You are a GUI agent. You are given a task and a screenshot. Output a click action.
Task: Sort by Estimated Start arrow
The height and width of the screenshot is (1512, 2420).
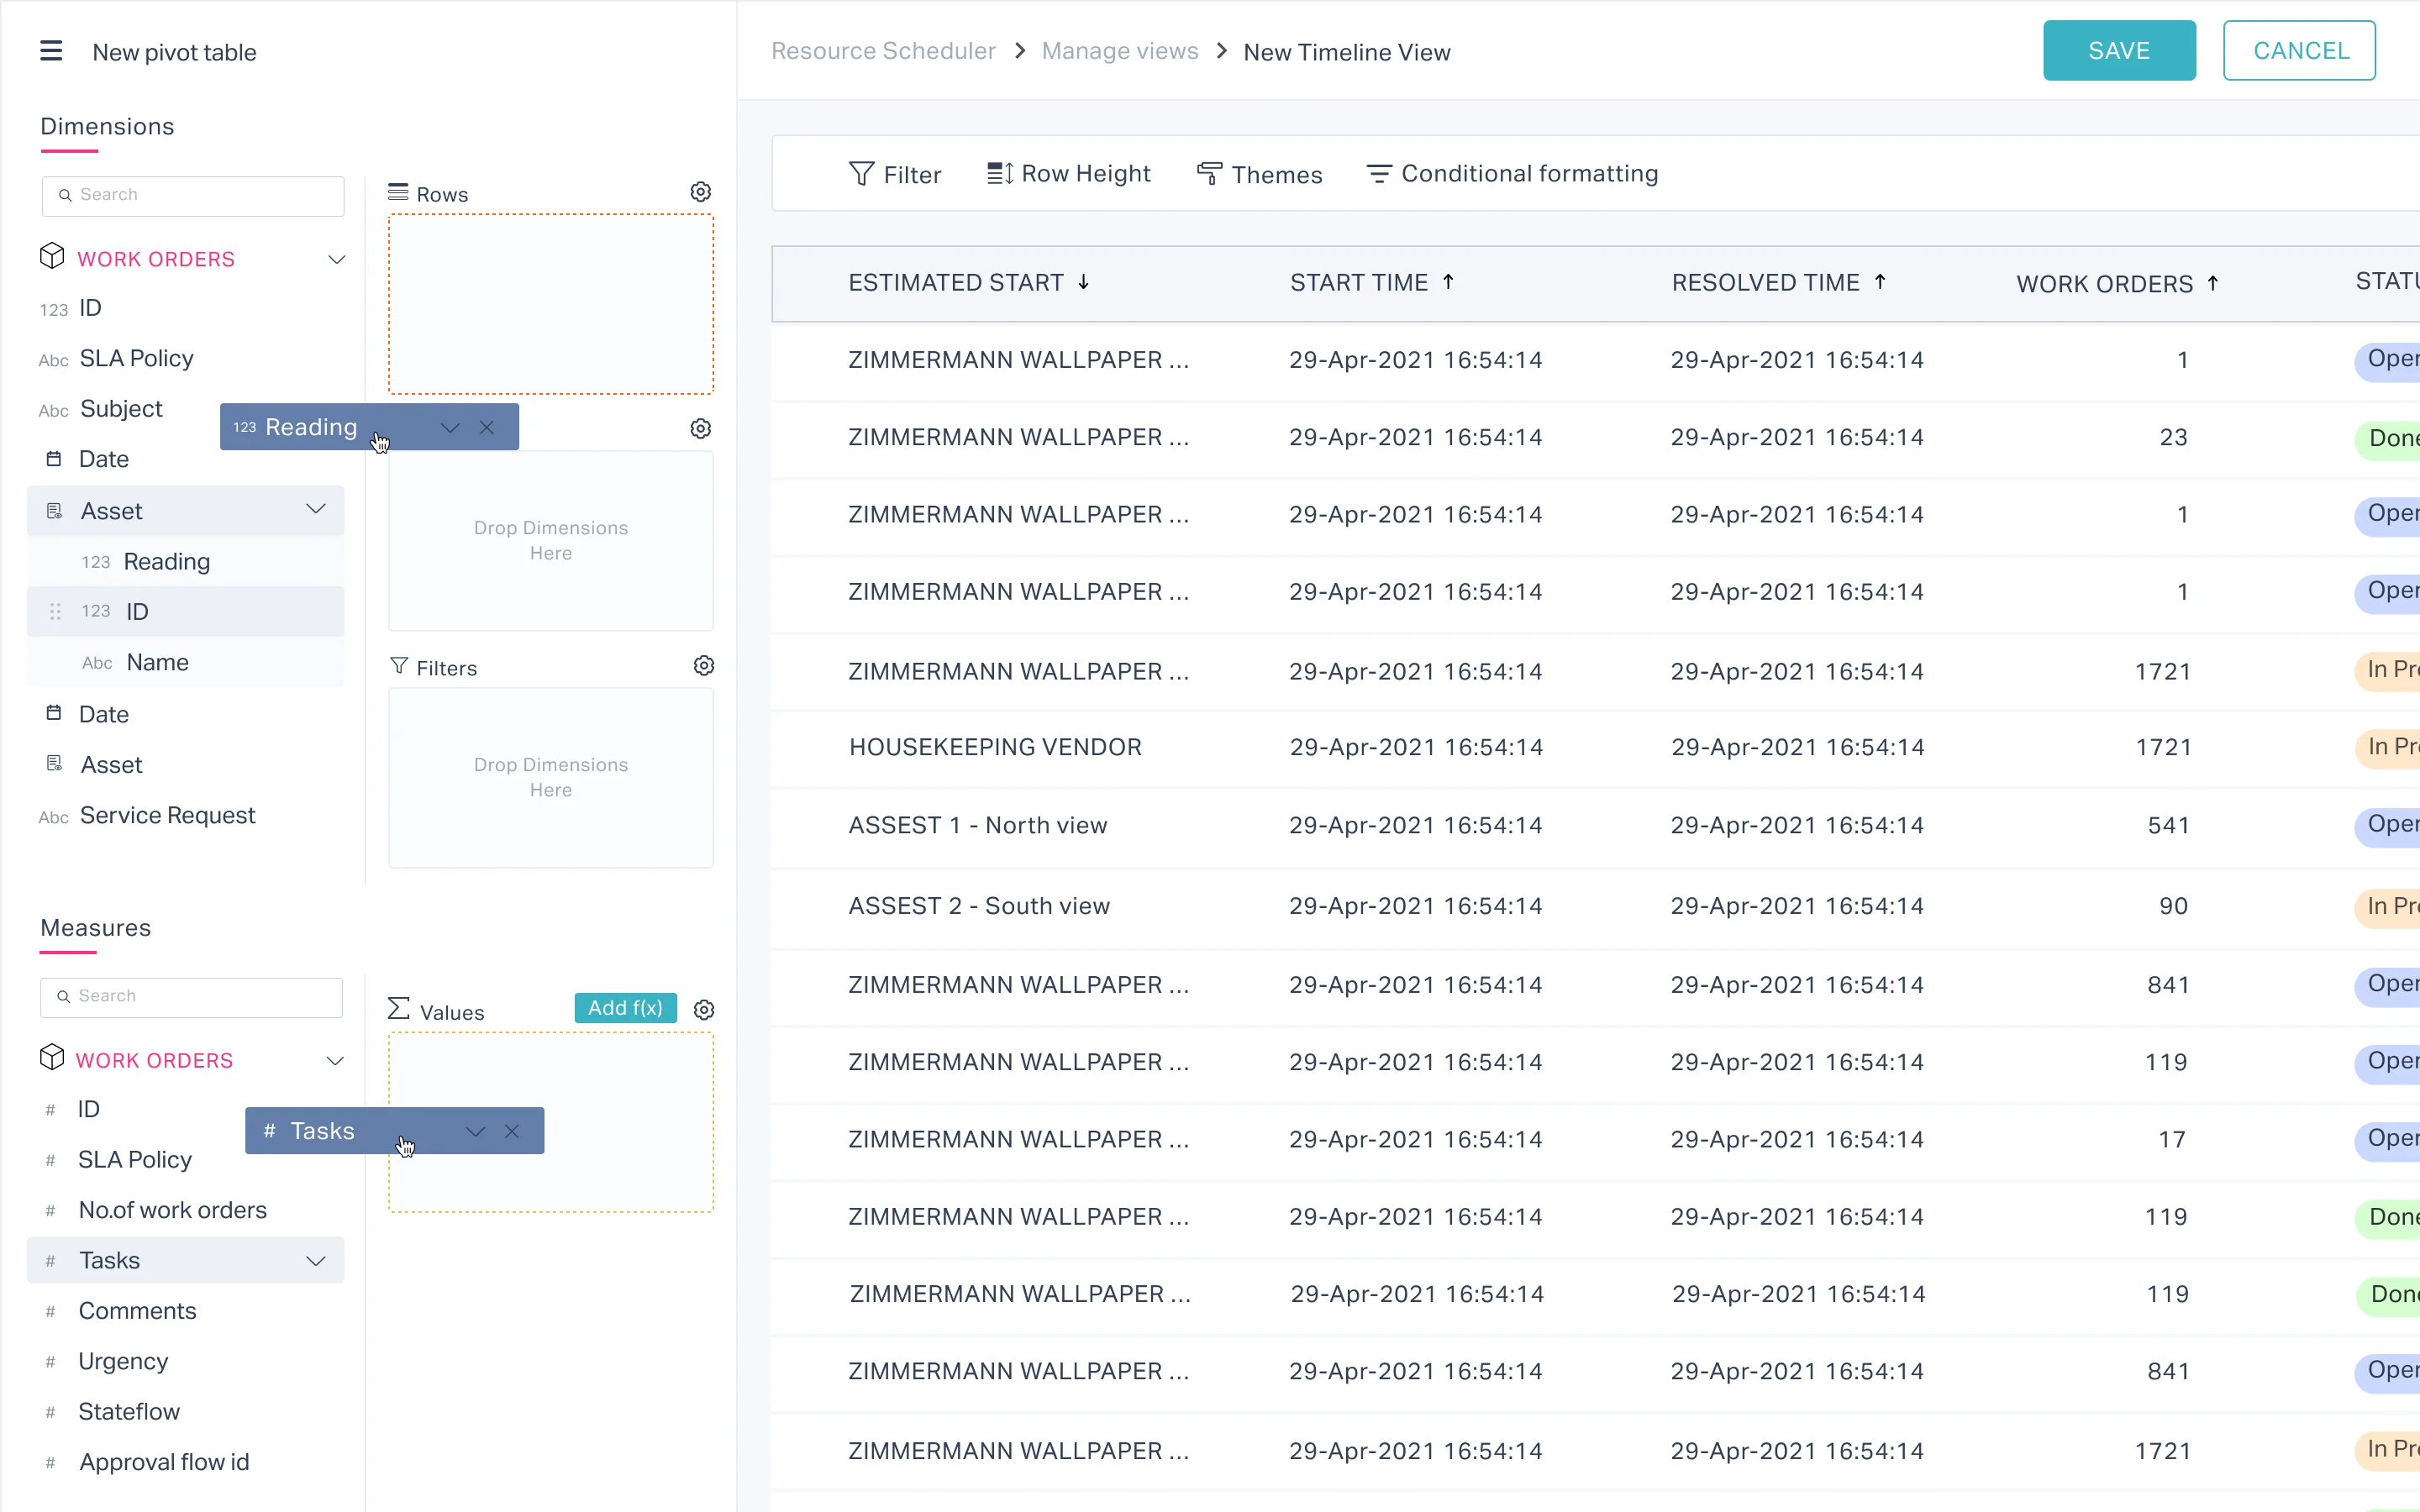coord(1083,283)
